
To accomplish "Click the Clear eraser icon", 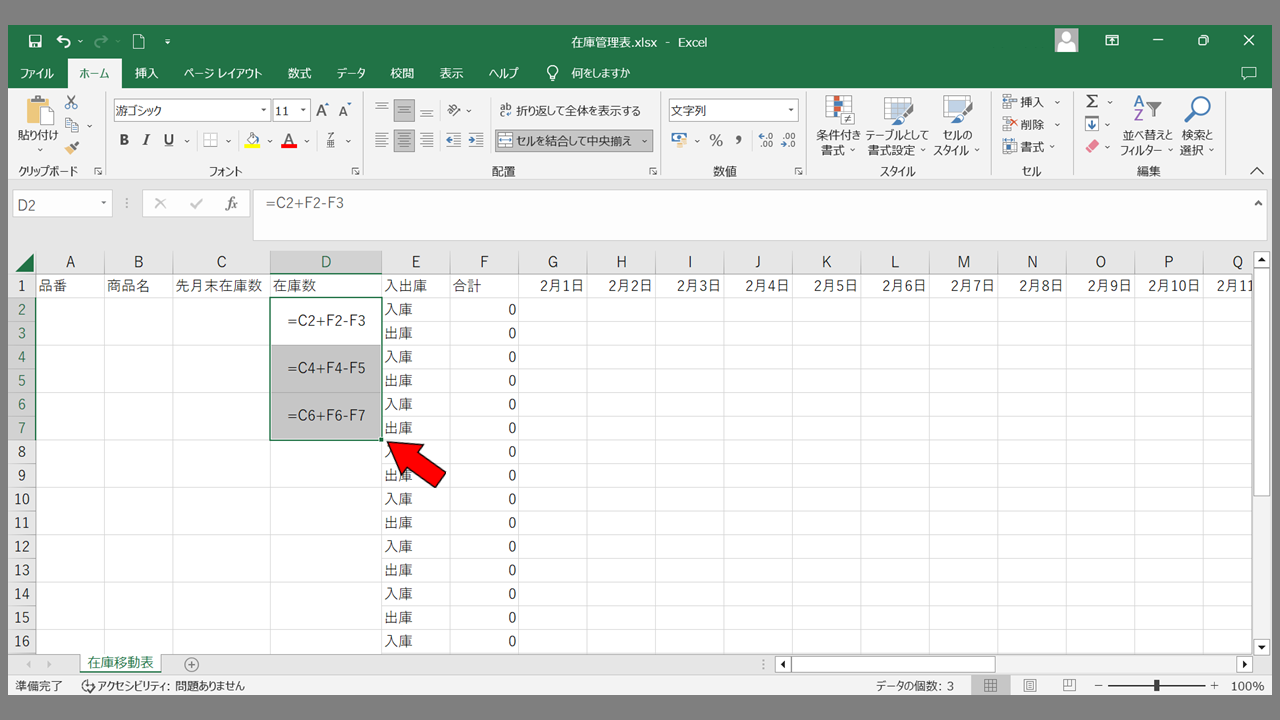I will click(1092, 146).
